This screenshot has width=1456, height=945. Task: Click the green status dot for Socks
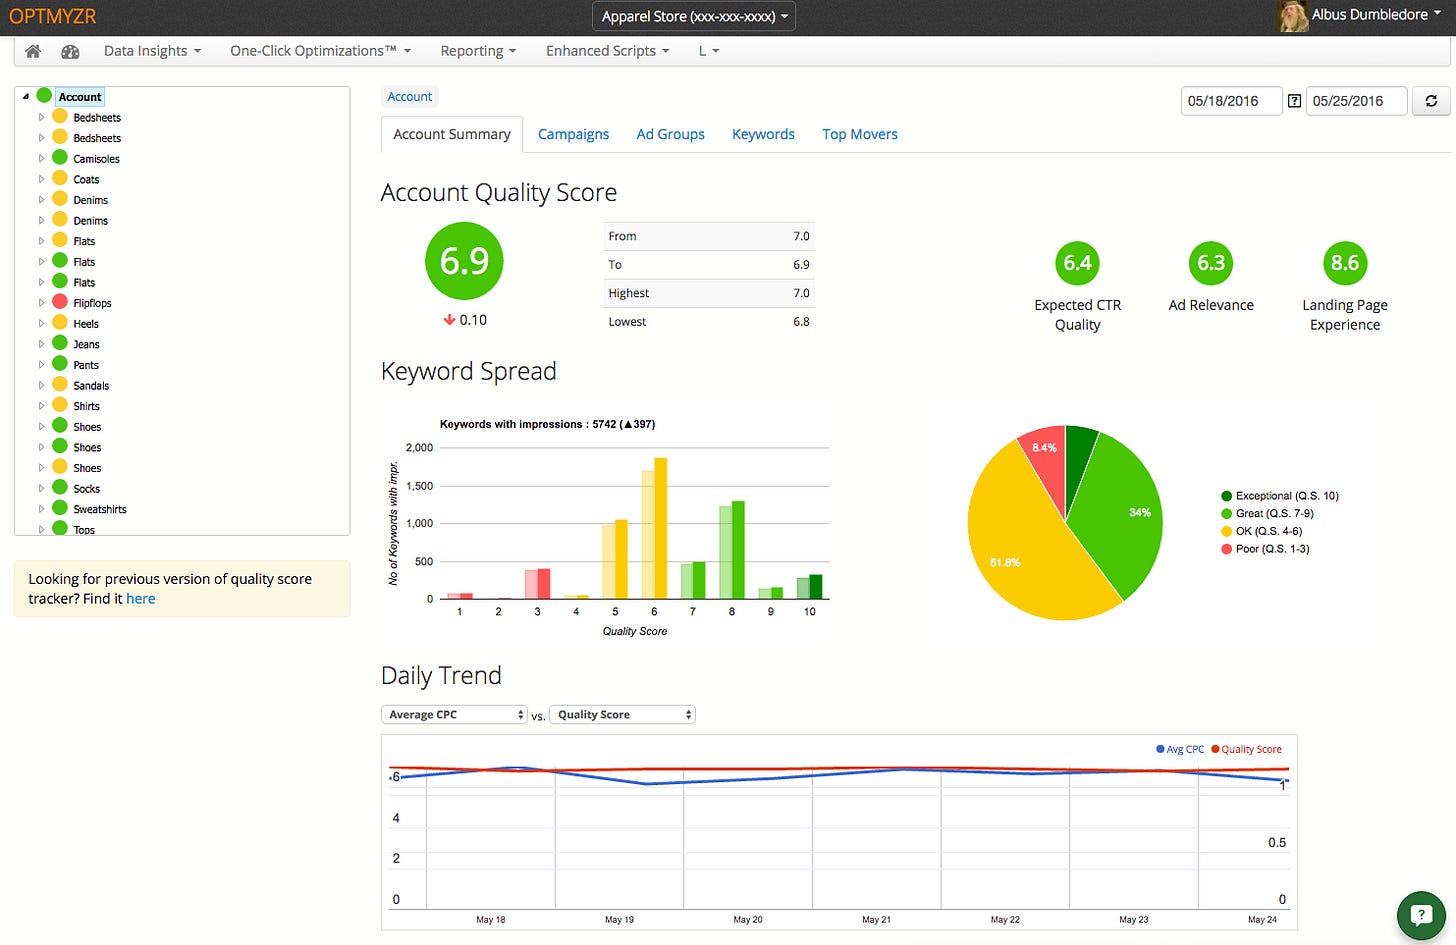(60, 488)
